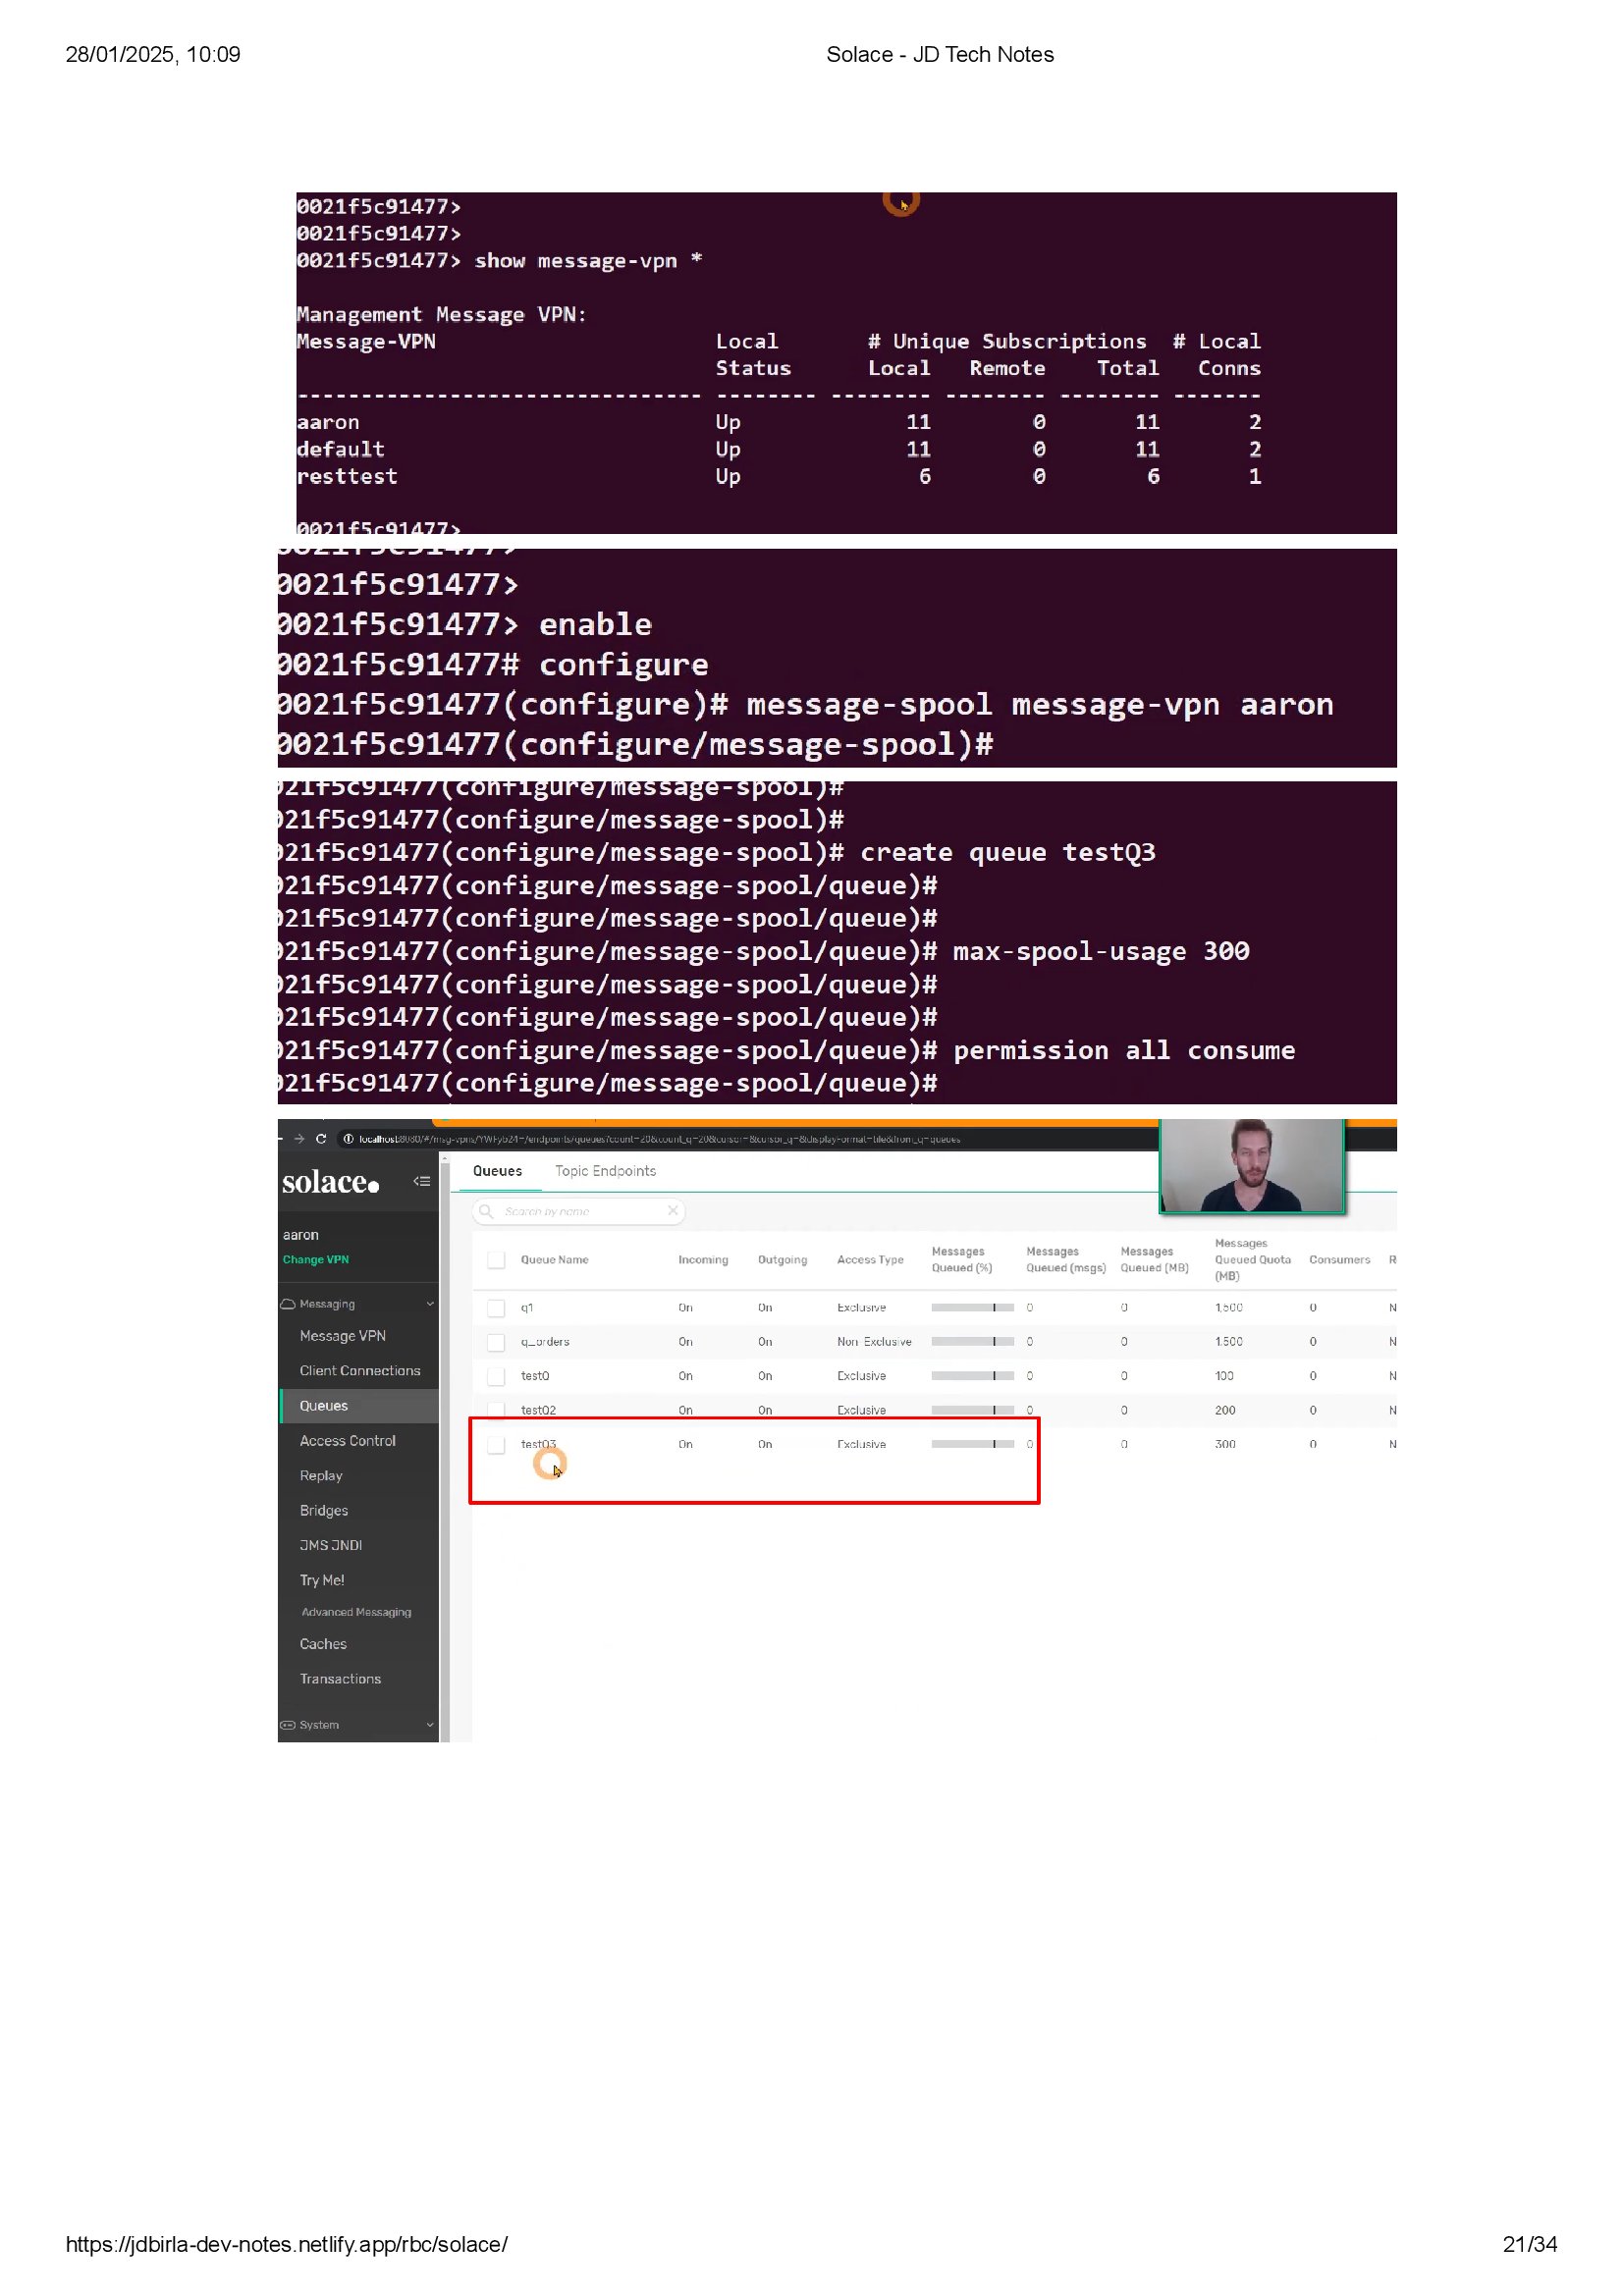This screenshot has height=2296, width=1623.
Task: Collapse the Solace sidebar menu icon
Action: pos(422,1181)
